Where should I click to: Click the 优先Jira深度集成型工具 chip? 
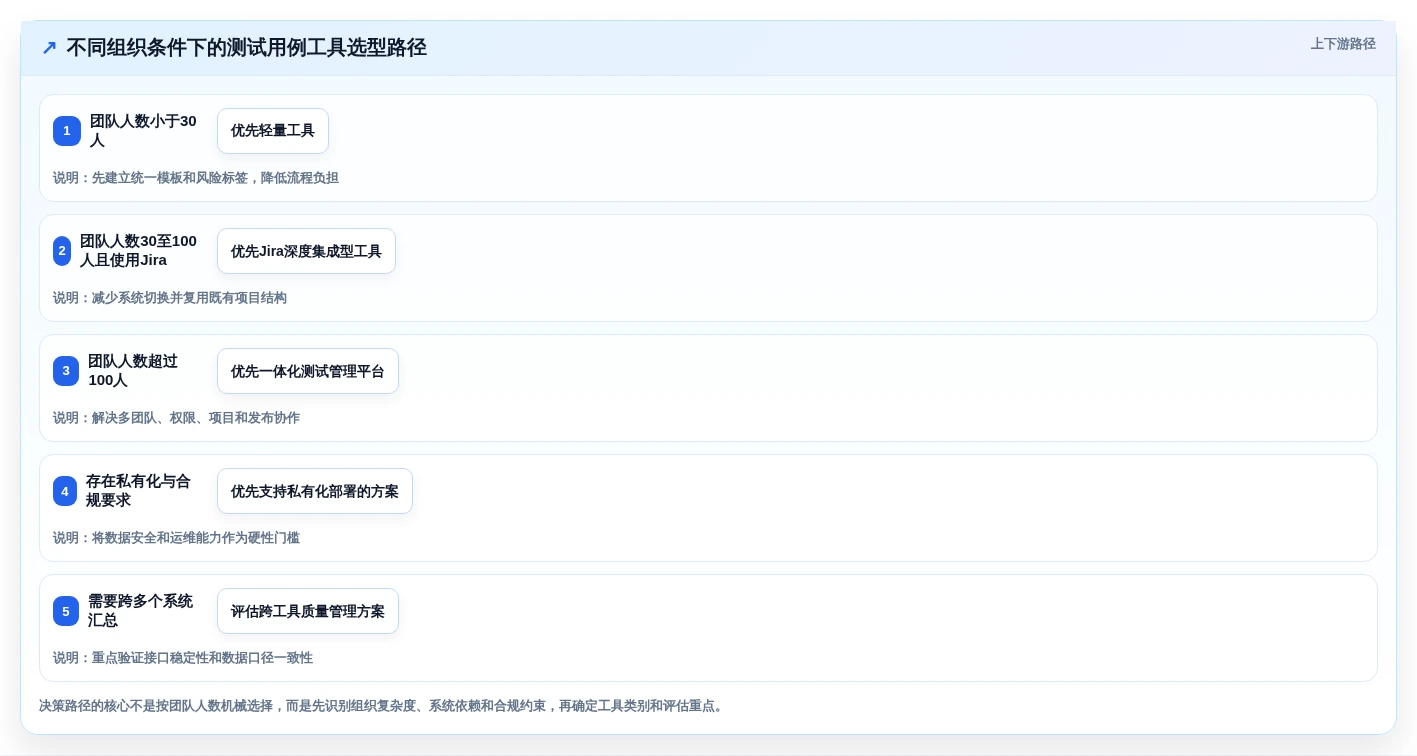[x=306, y=251]
